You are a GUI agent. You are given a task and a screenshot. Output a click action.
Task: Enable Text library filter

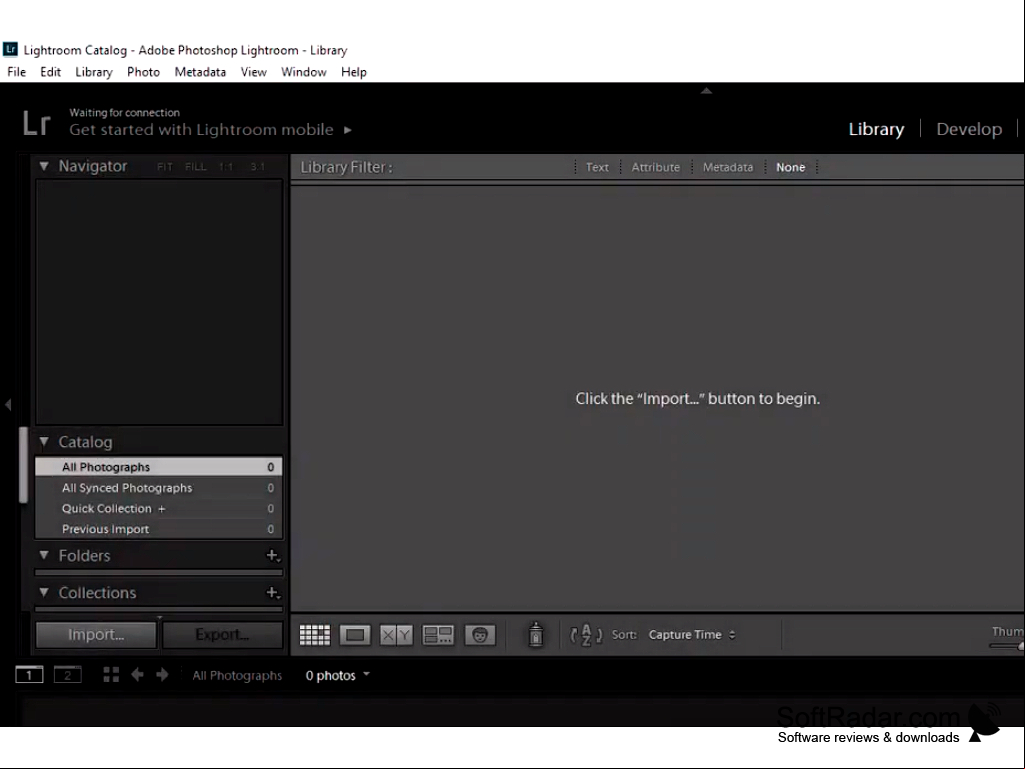click(x=597, y=167)
